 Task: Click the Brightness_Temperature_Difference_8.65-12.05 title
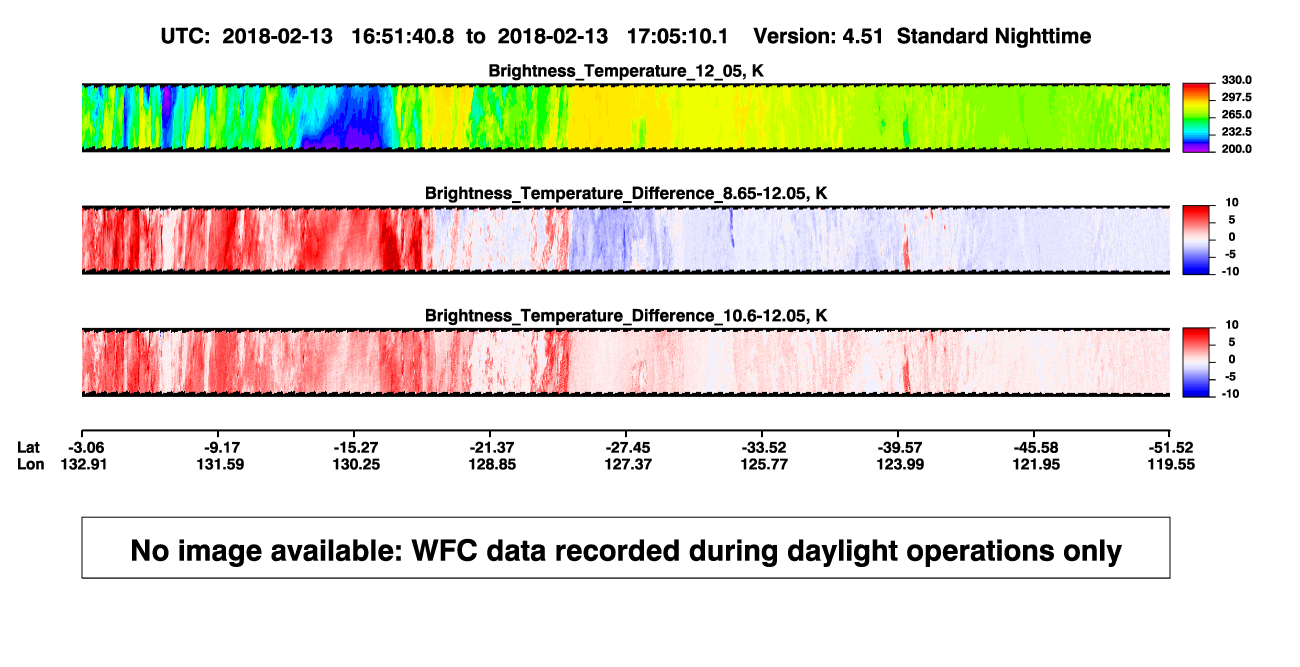pyautogui.click(x=626, y=193)
